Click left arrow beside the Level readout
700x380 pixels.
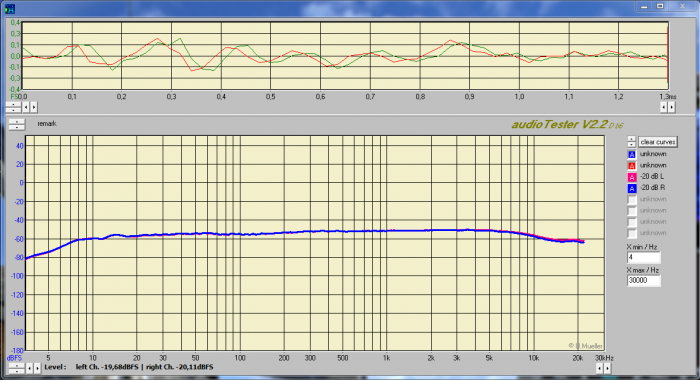pos(29,368)
